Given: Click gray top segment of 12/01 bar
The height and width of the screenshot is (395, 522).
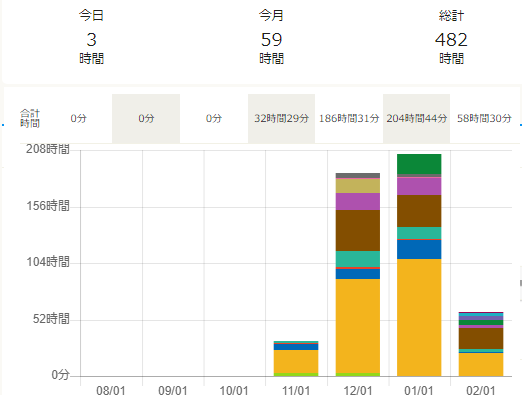Looking at the screenshot, I should coord(358,176).
